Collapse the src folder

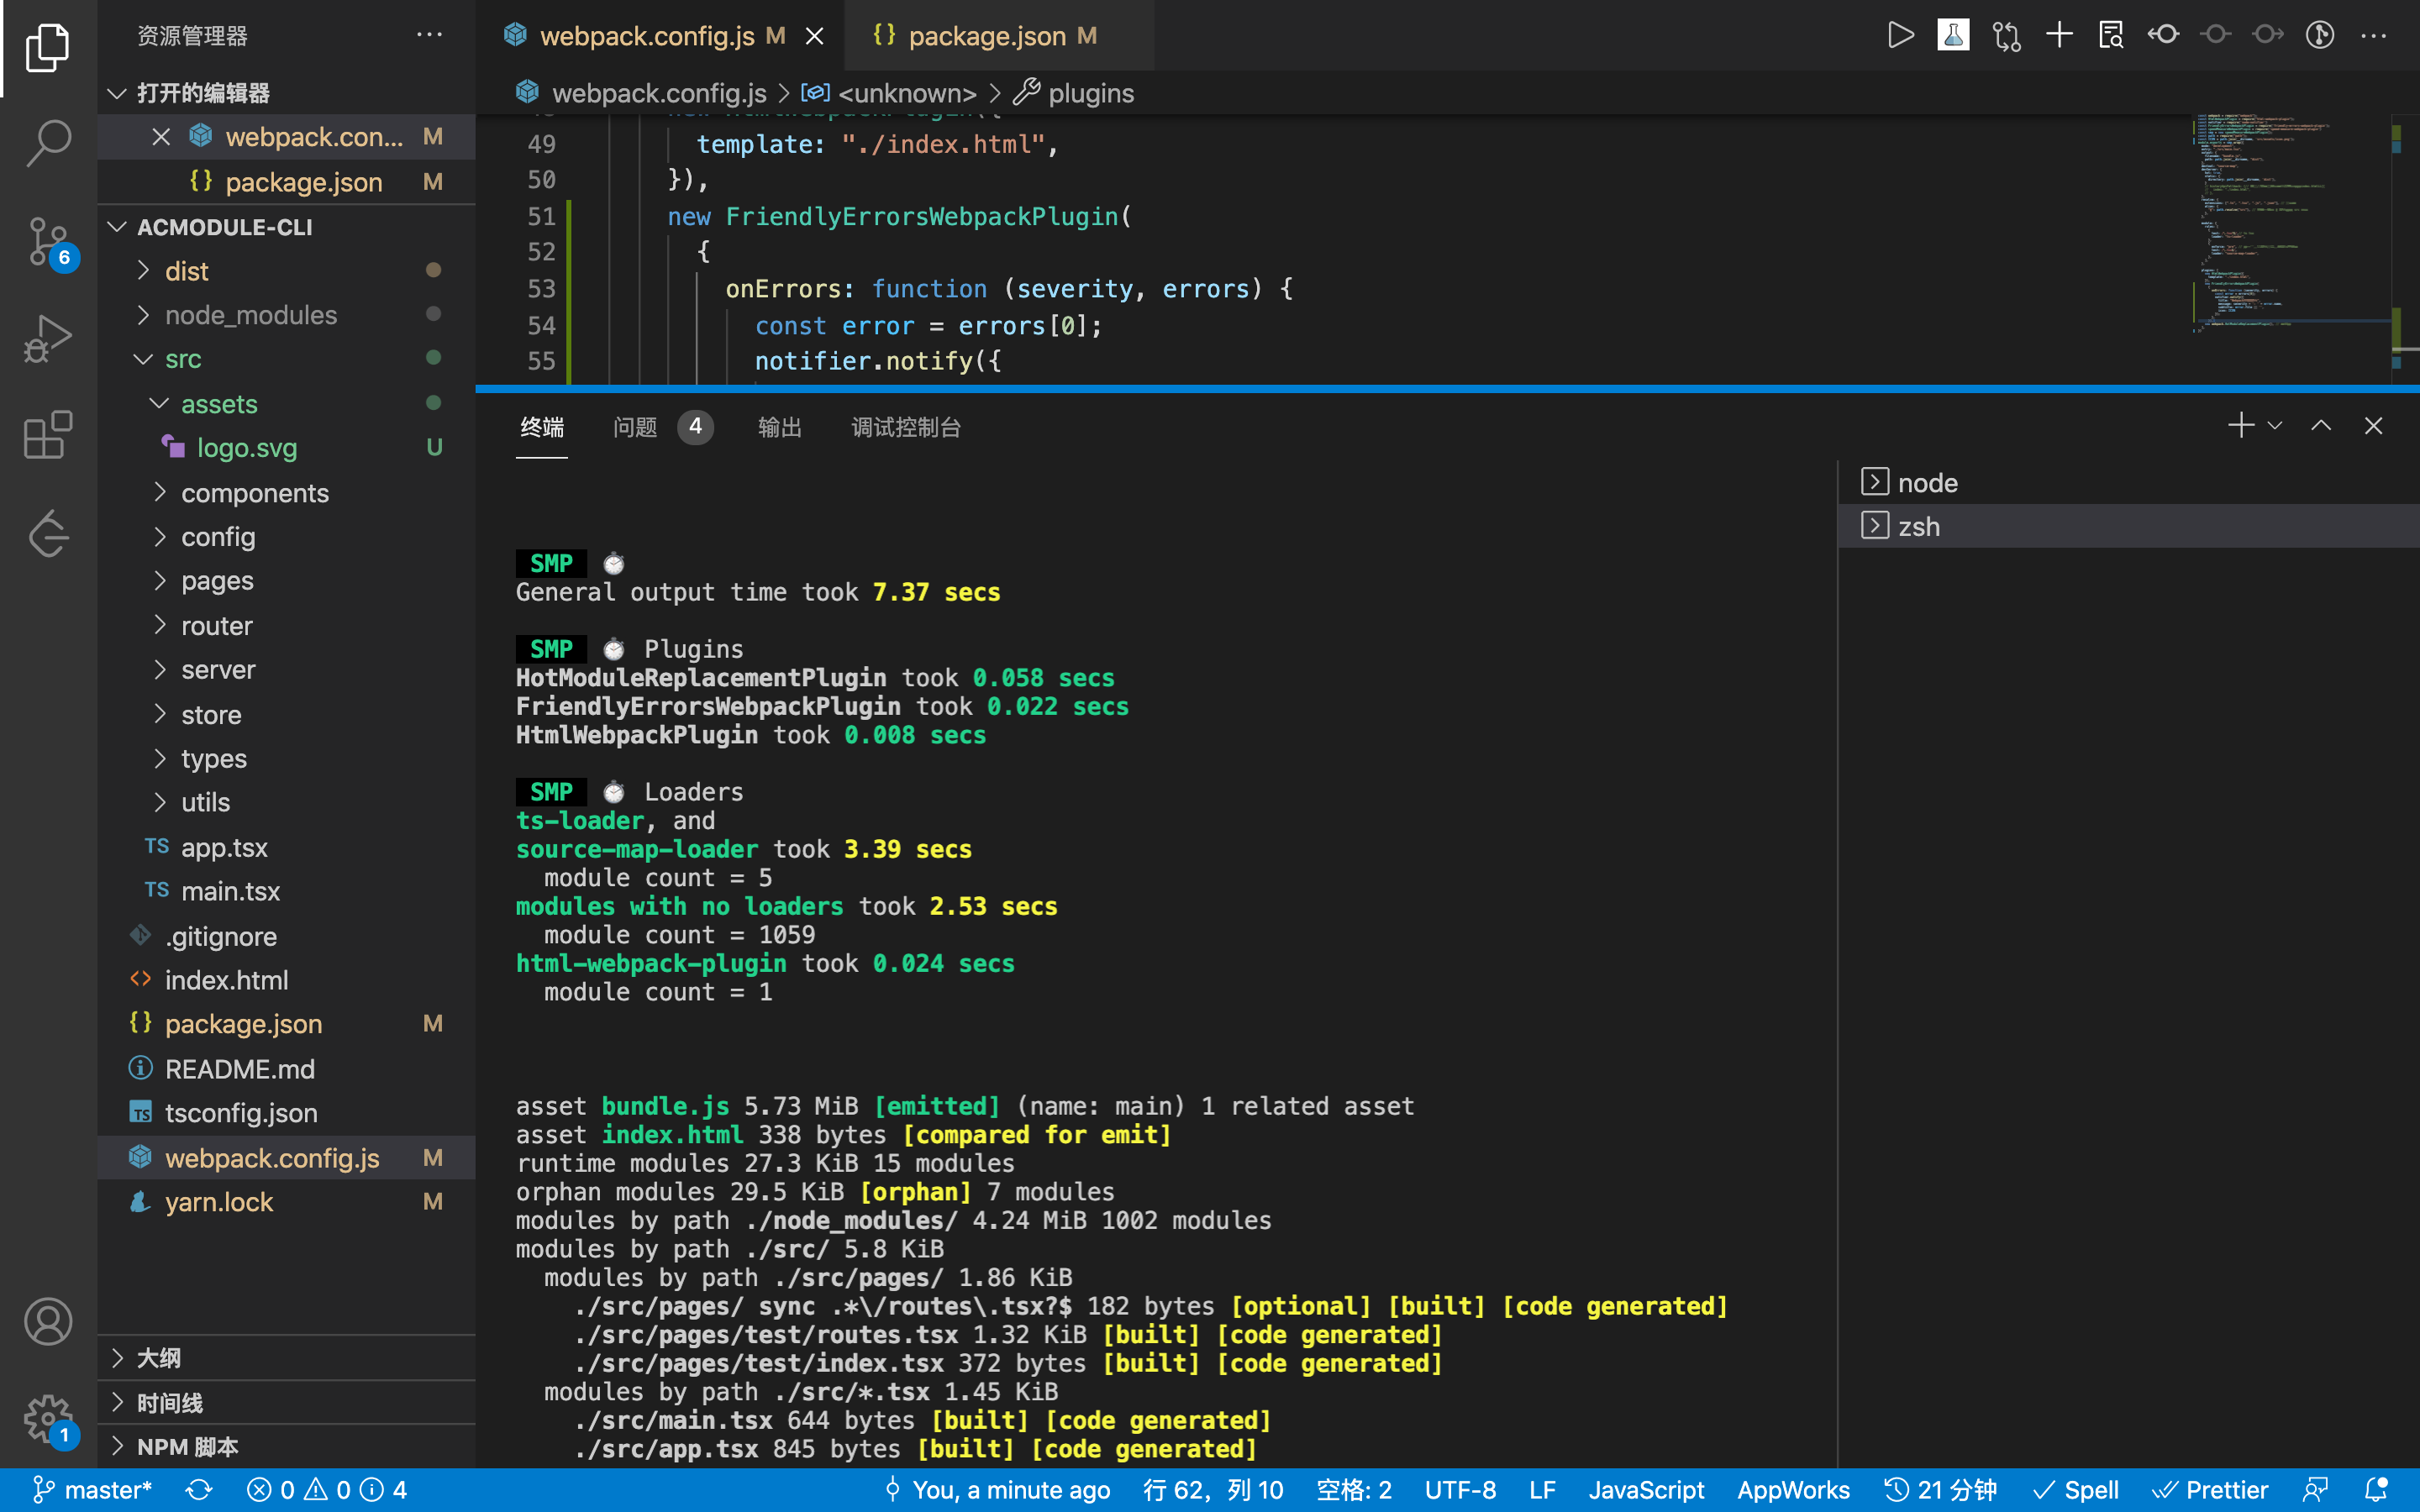[183, 359]
